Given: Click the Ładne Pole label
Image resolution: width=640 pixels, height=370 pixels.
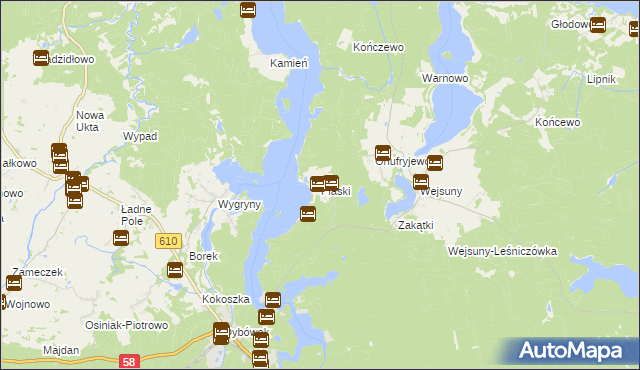Looking at the screenshot, I should [136, 215].
